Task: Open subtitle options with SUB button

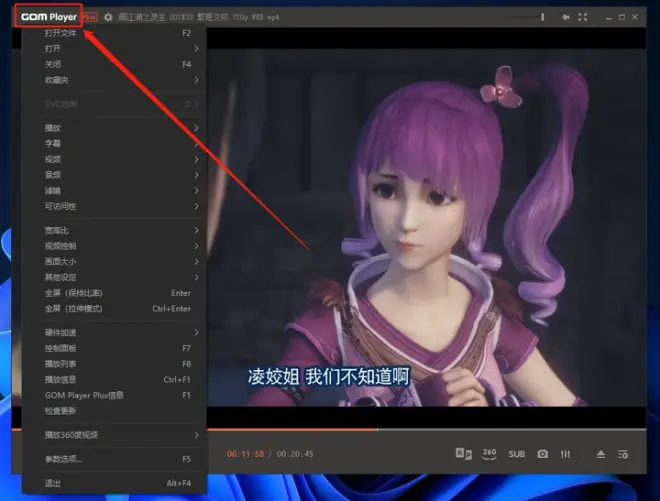Action: click(x=516, y=454)
